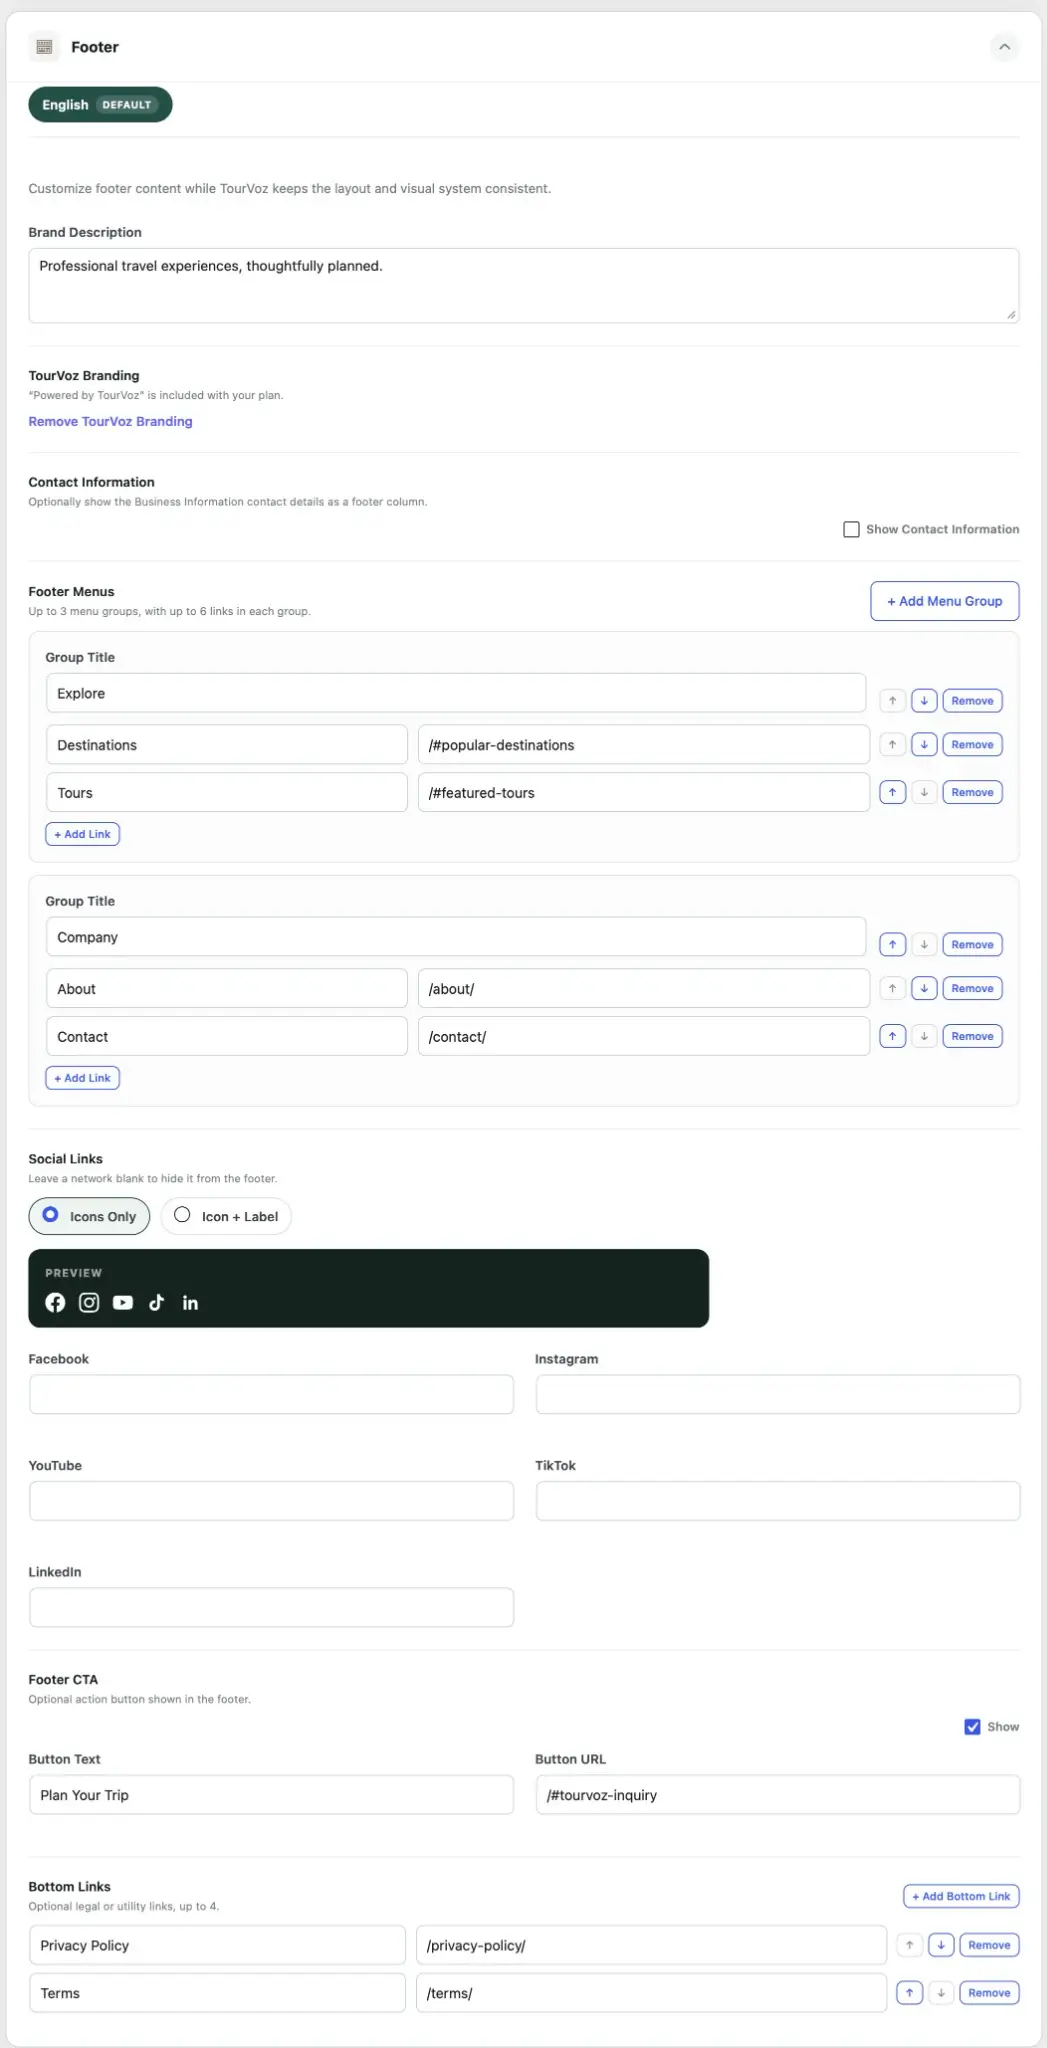Move Destinations link down
Viewport: 1047px width, 2048px height.
[x=924, y=745]
